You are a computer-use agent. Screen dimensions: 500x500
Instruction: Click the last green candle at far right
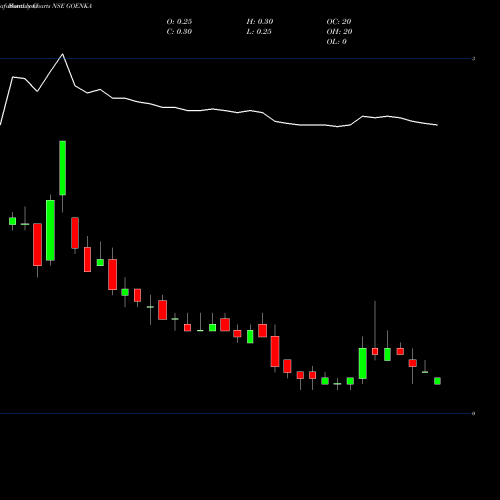[x=437, y=381]
